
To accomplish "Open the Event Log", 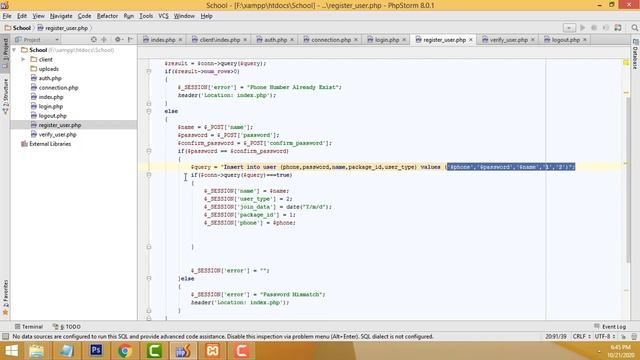I will 610,327.
